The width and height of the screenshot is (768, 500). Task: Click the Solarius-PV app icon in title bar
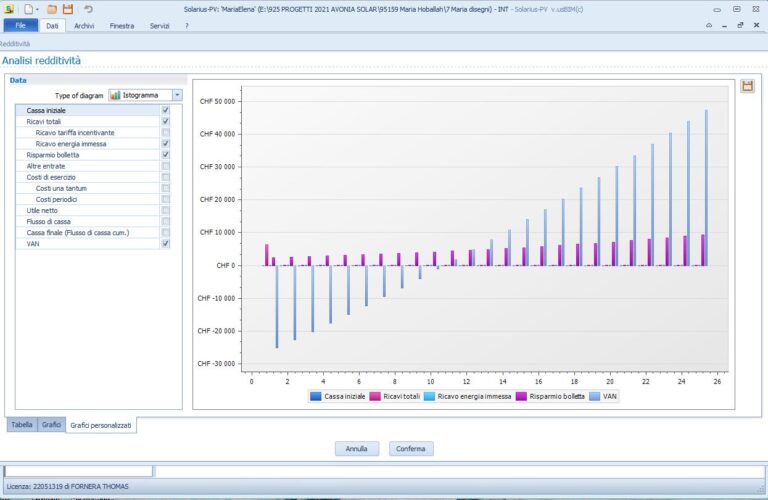(x=9, y=9)
